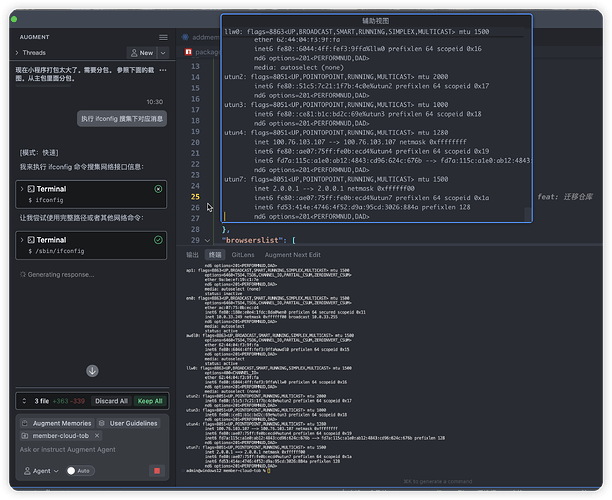
Task: Stop generation with the red stop button
Action: tap(157, 471)
